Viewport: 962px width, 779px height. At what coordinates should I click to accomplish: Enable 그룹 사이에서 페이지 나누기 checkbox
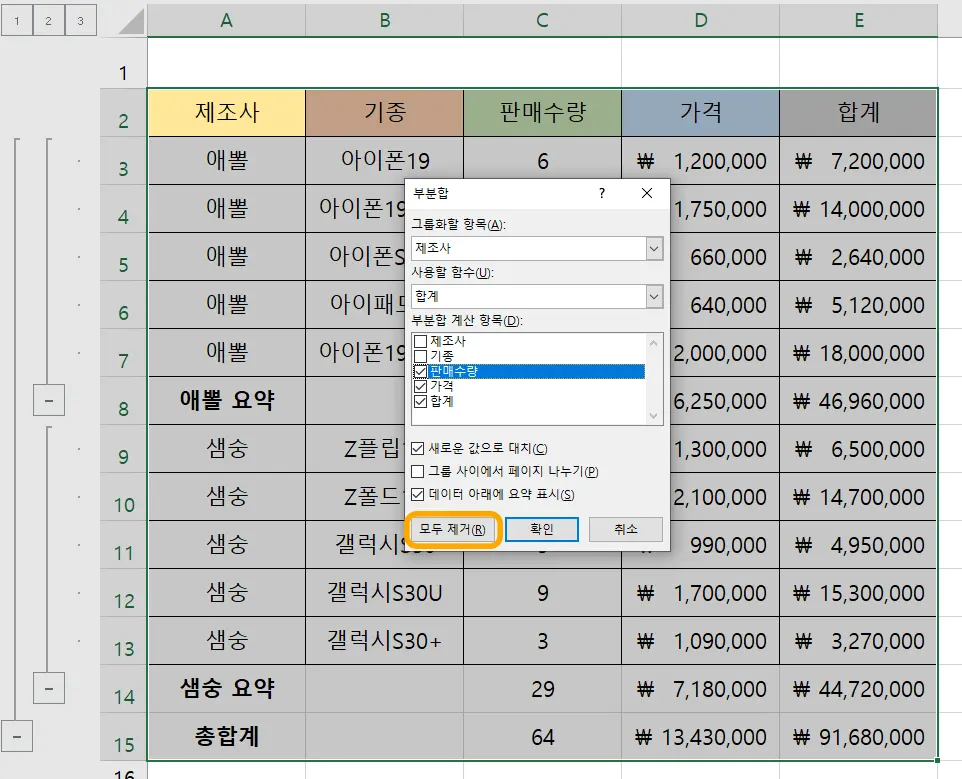418,471
